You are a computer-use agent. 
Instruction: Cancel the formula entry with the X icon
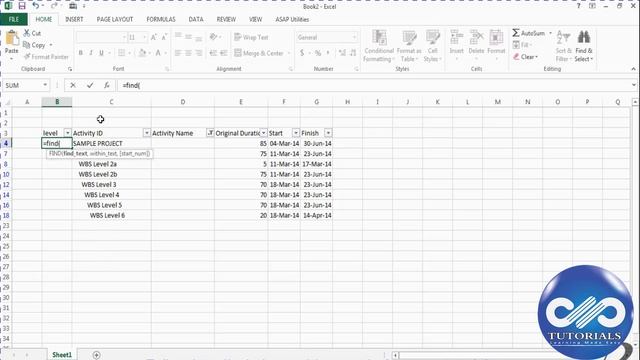pos(73,85)
